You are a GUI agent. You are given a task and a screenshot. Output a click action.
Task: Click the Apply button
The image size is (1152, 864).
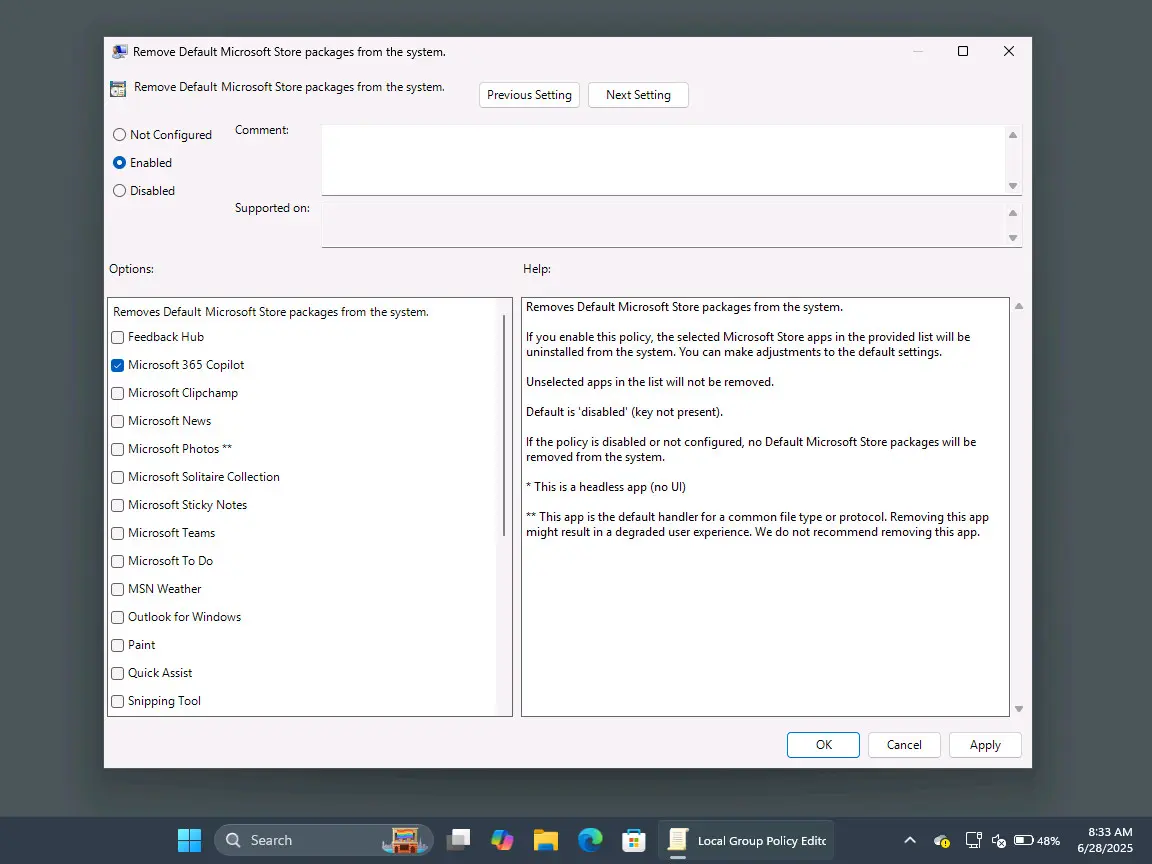click(985, 745)
